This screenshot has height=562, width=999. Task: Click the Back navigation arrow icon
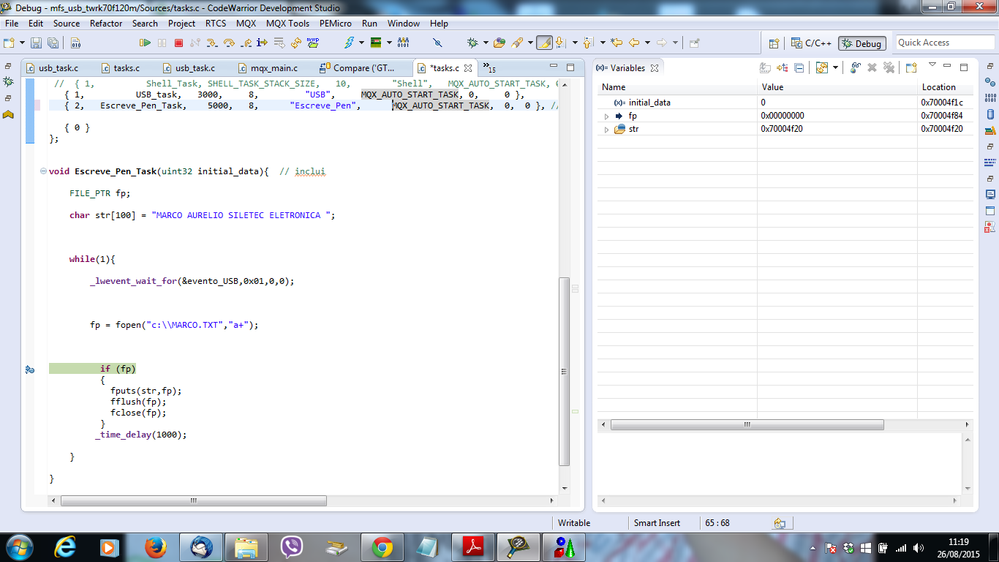pyautogui.click(x=634, y=43)
